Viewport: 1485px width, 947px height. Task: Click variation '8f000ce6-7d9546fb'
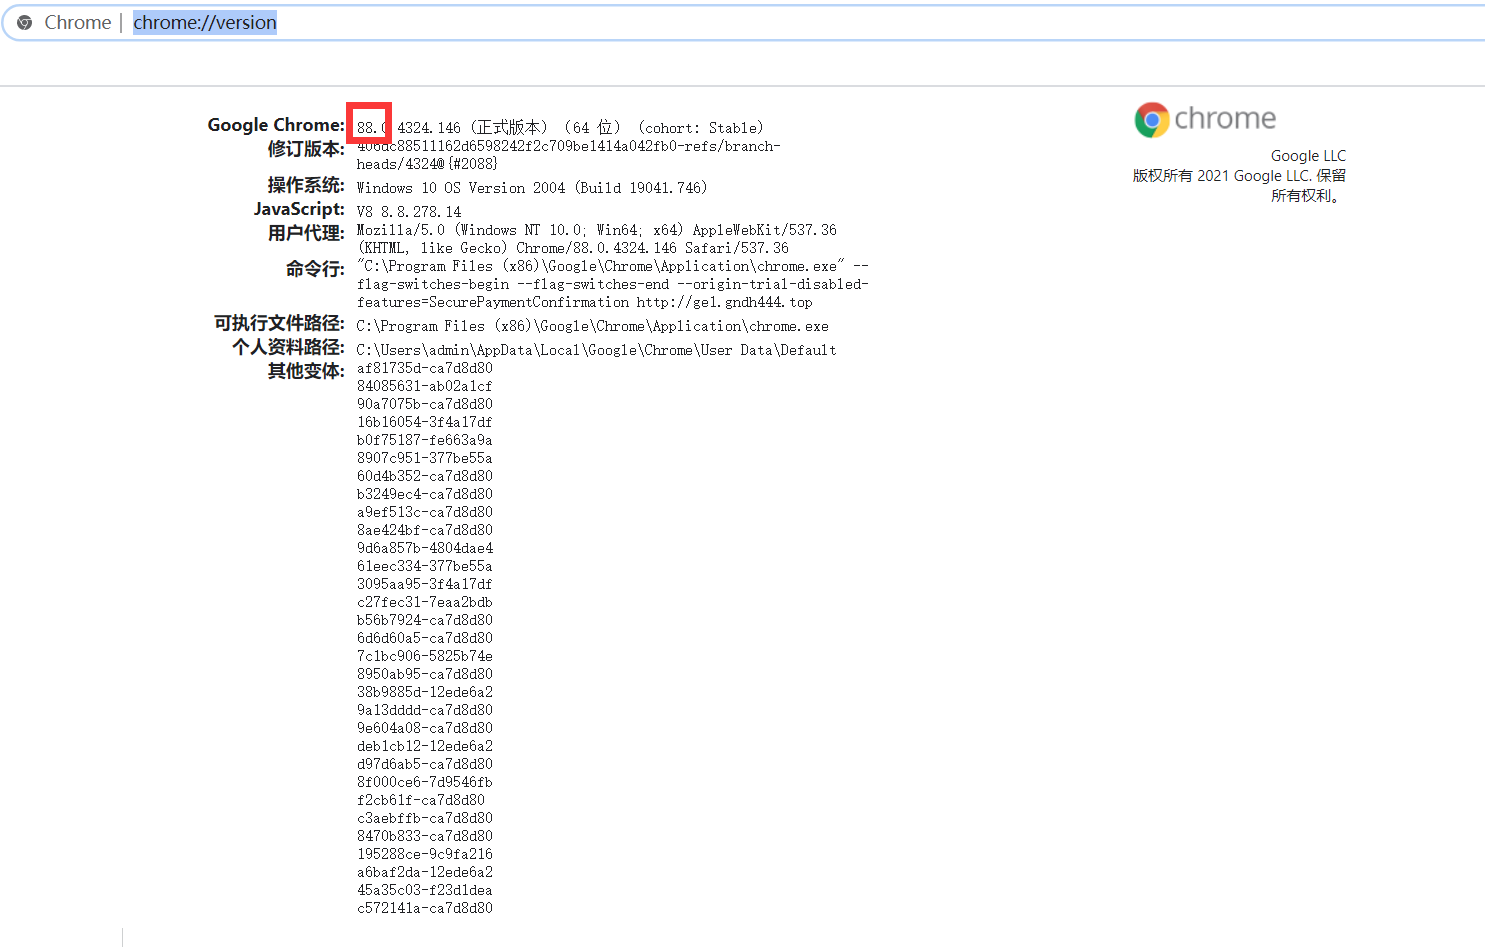(425, 782)
